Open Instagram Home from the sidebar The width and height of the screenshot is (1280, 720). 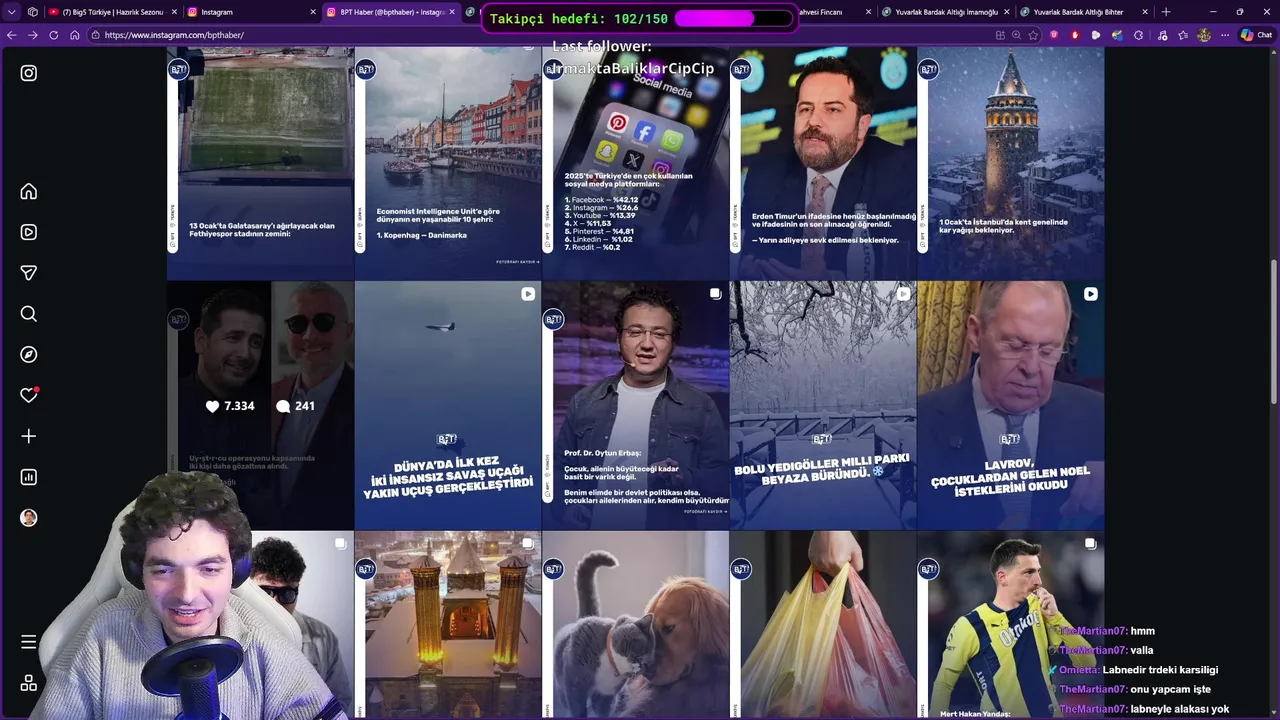click(x=29, y=191)
